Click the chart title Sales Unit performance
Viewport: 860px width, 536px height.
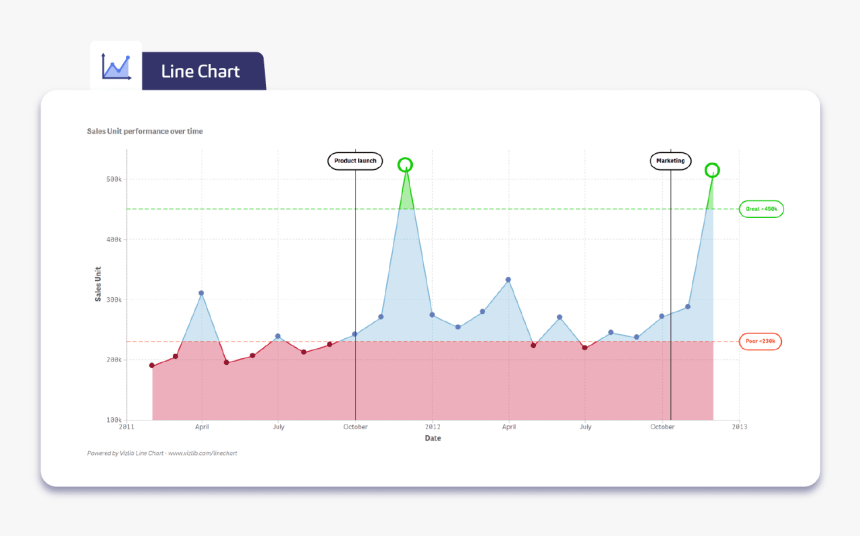(x=145, y=131)
